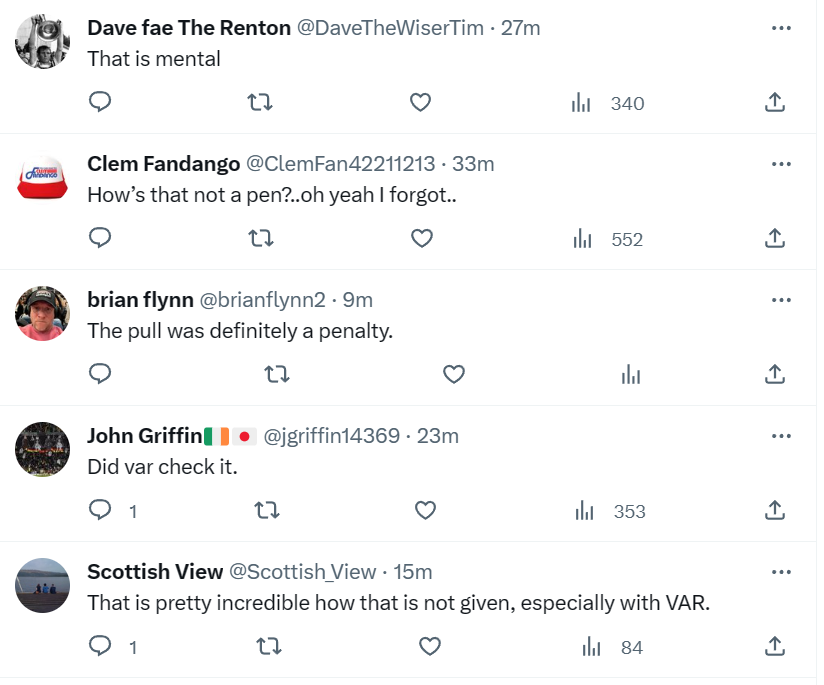View analytics of Scottish View's tweet
Viewport: 824px width, 685px height.
(612, 647)
